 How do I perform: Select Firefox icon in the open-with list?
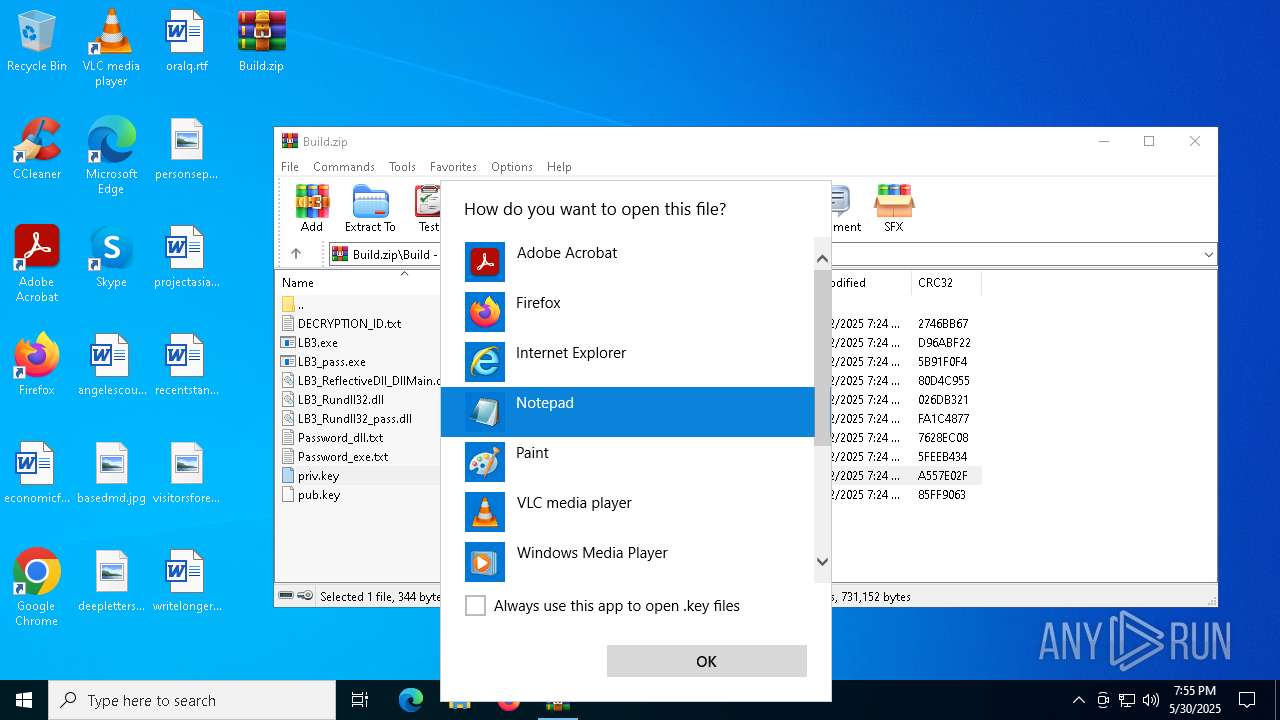tap(485, 312)
